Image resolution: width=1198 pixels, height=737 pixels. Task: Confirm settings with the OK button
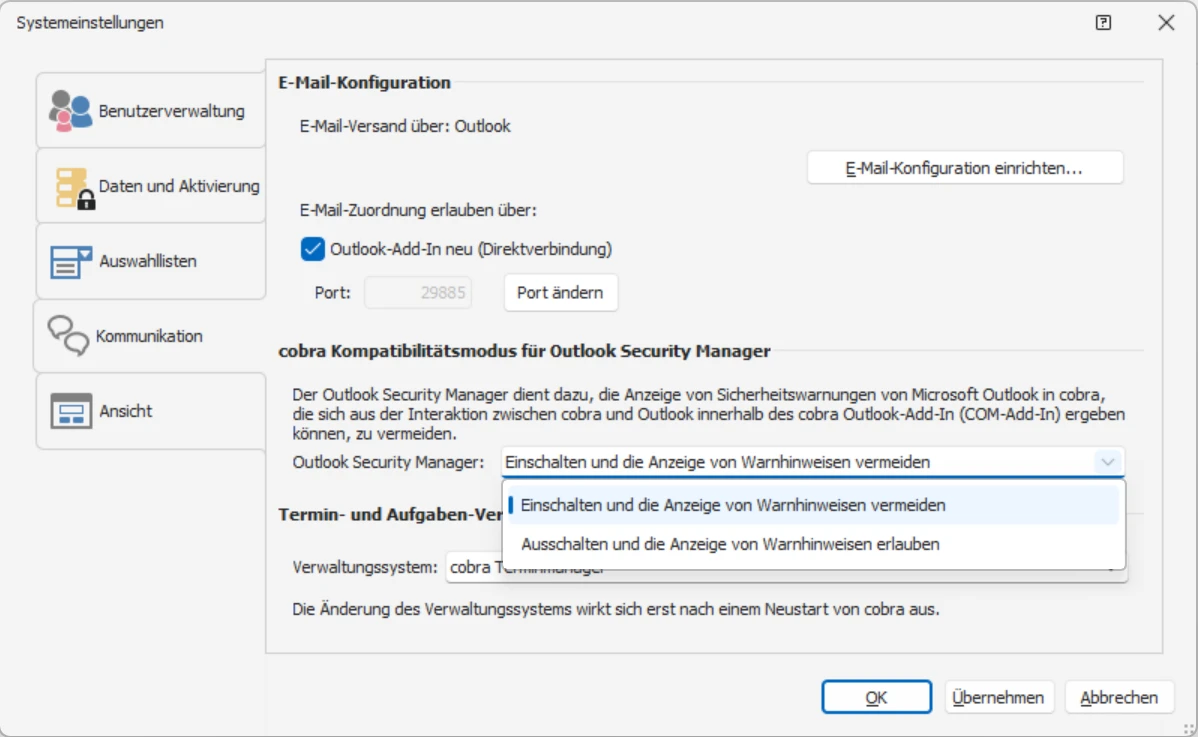[876, 698]
